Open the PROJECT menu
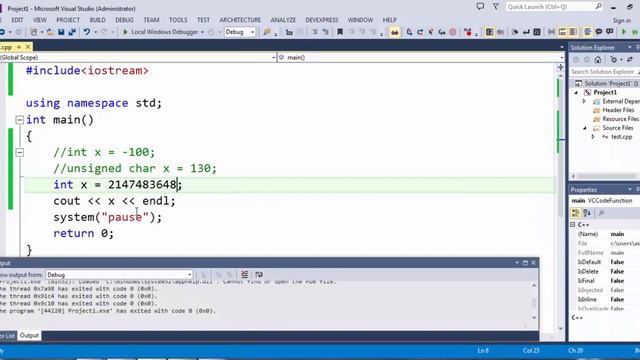The image size is (640, 360). coord(68,20)
